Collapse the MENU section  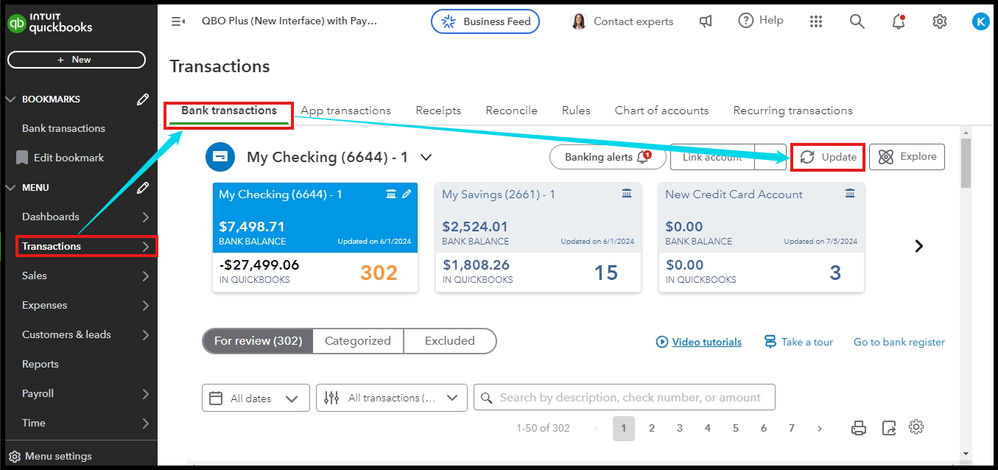[11, 188]
